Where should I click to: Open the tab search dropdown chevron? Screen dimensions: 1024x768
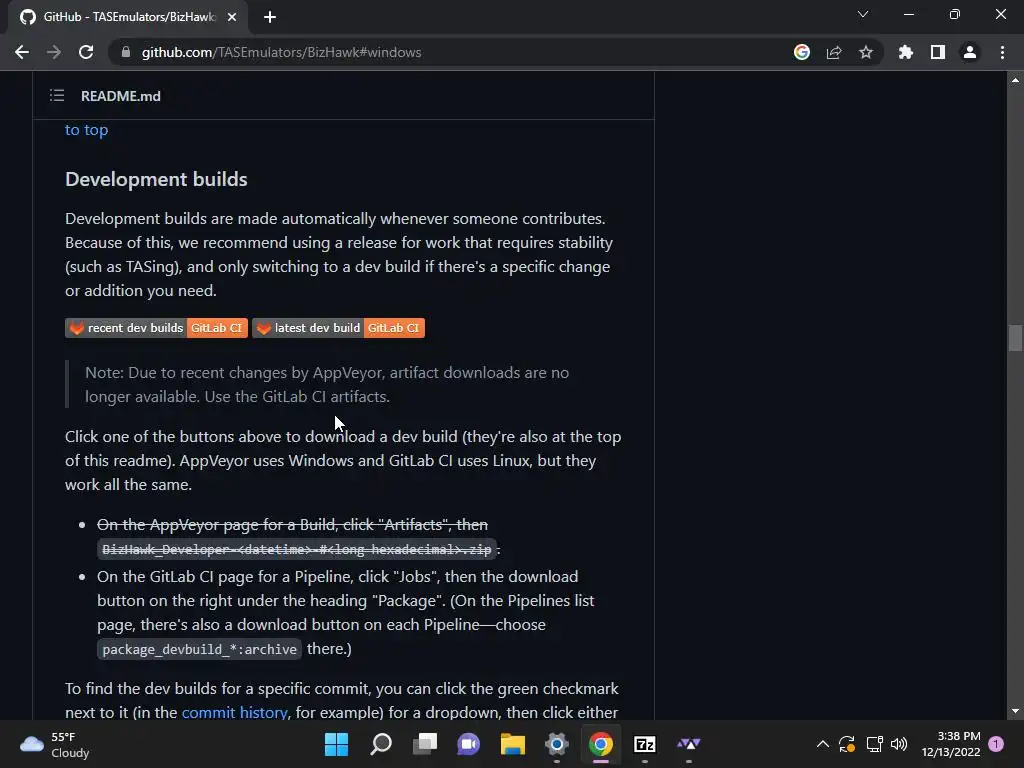[x=863, y=14]
